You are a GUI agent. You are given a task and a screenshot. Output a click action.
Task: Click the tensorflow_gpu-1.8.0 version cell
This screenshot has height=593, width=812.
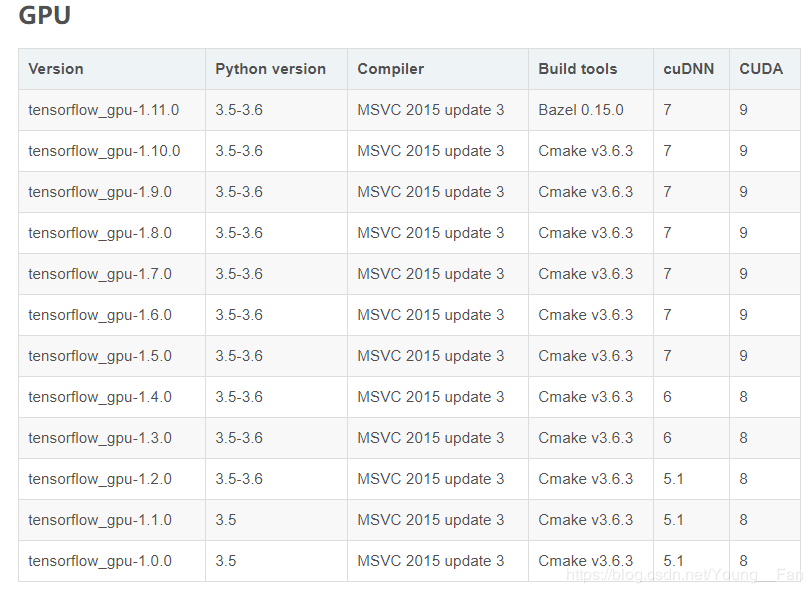pyautogui.click(x=100, y=233)
